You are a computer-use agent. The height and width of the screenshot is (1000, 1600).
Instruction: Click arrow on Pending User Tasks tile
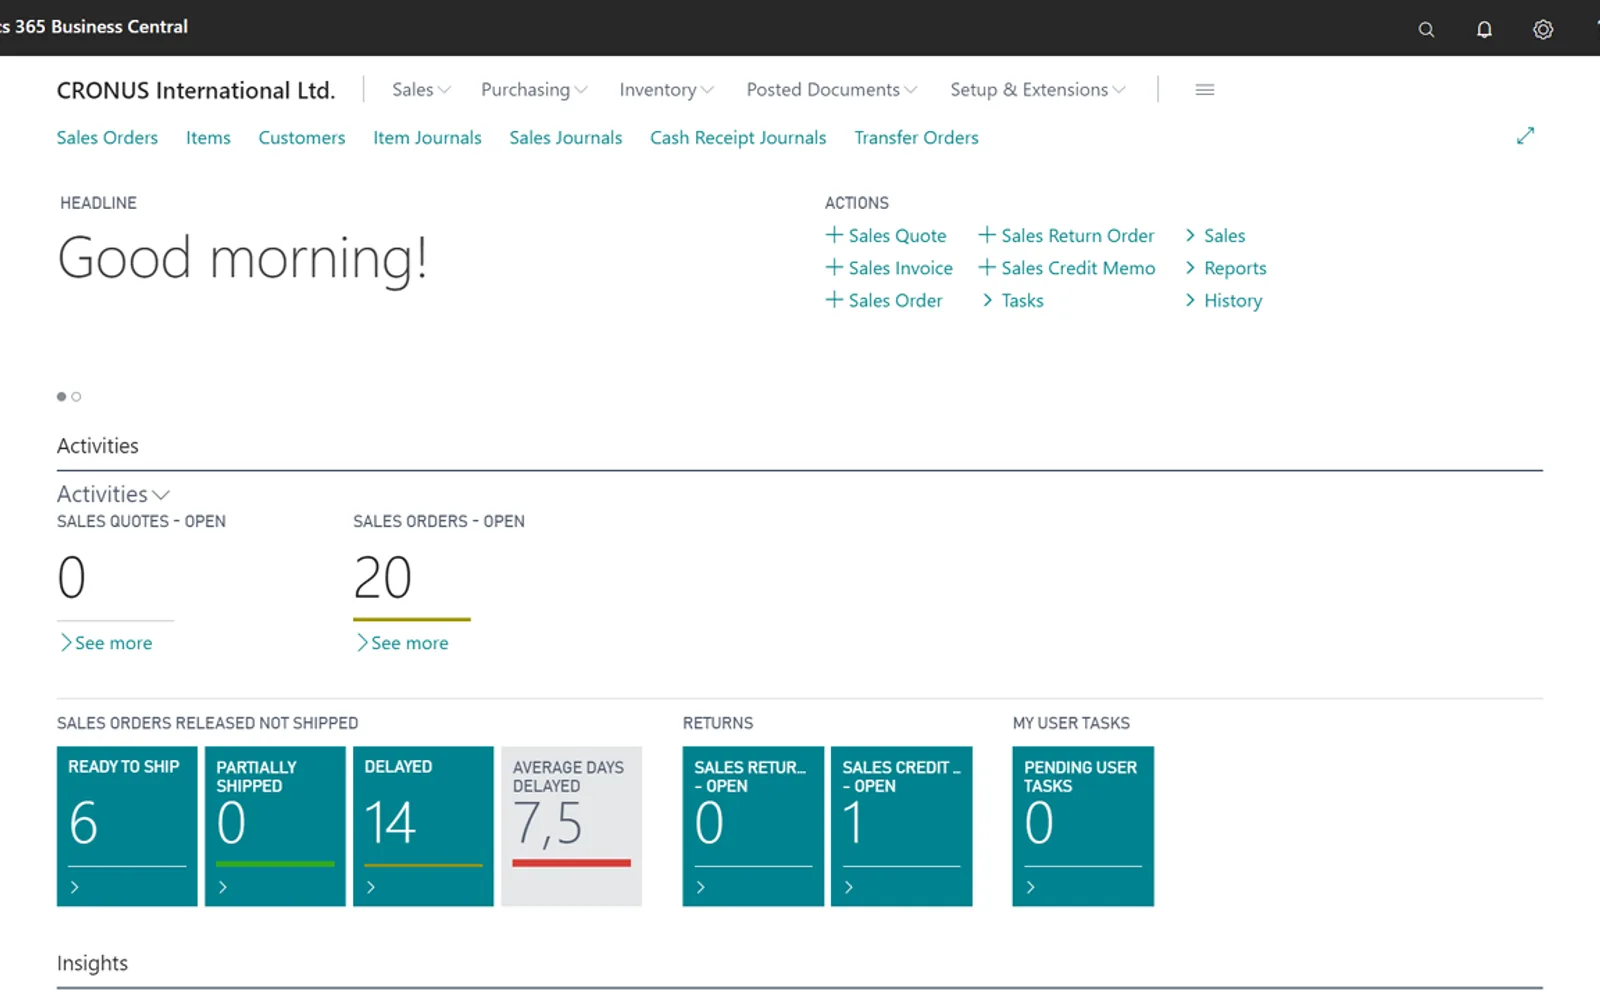(1031, 887)
